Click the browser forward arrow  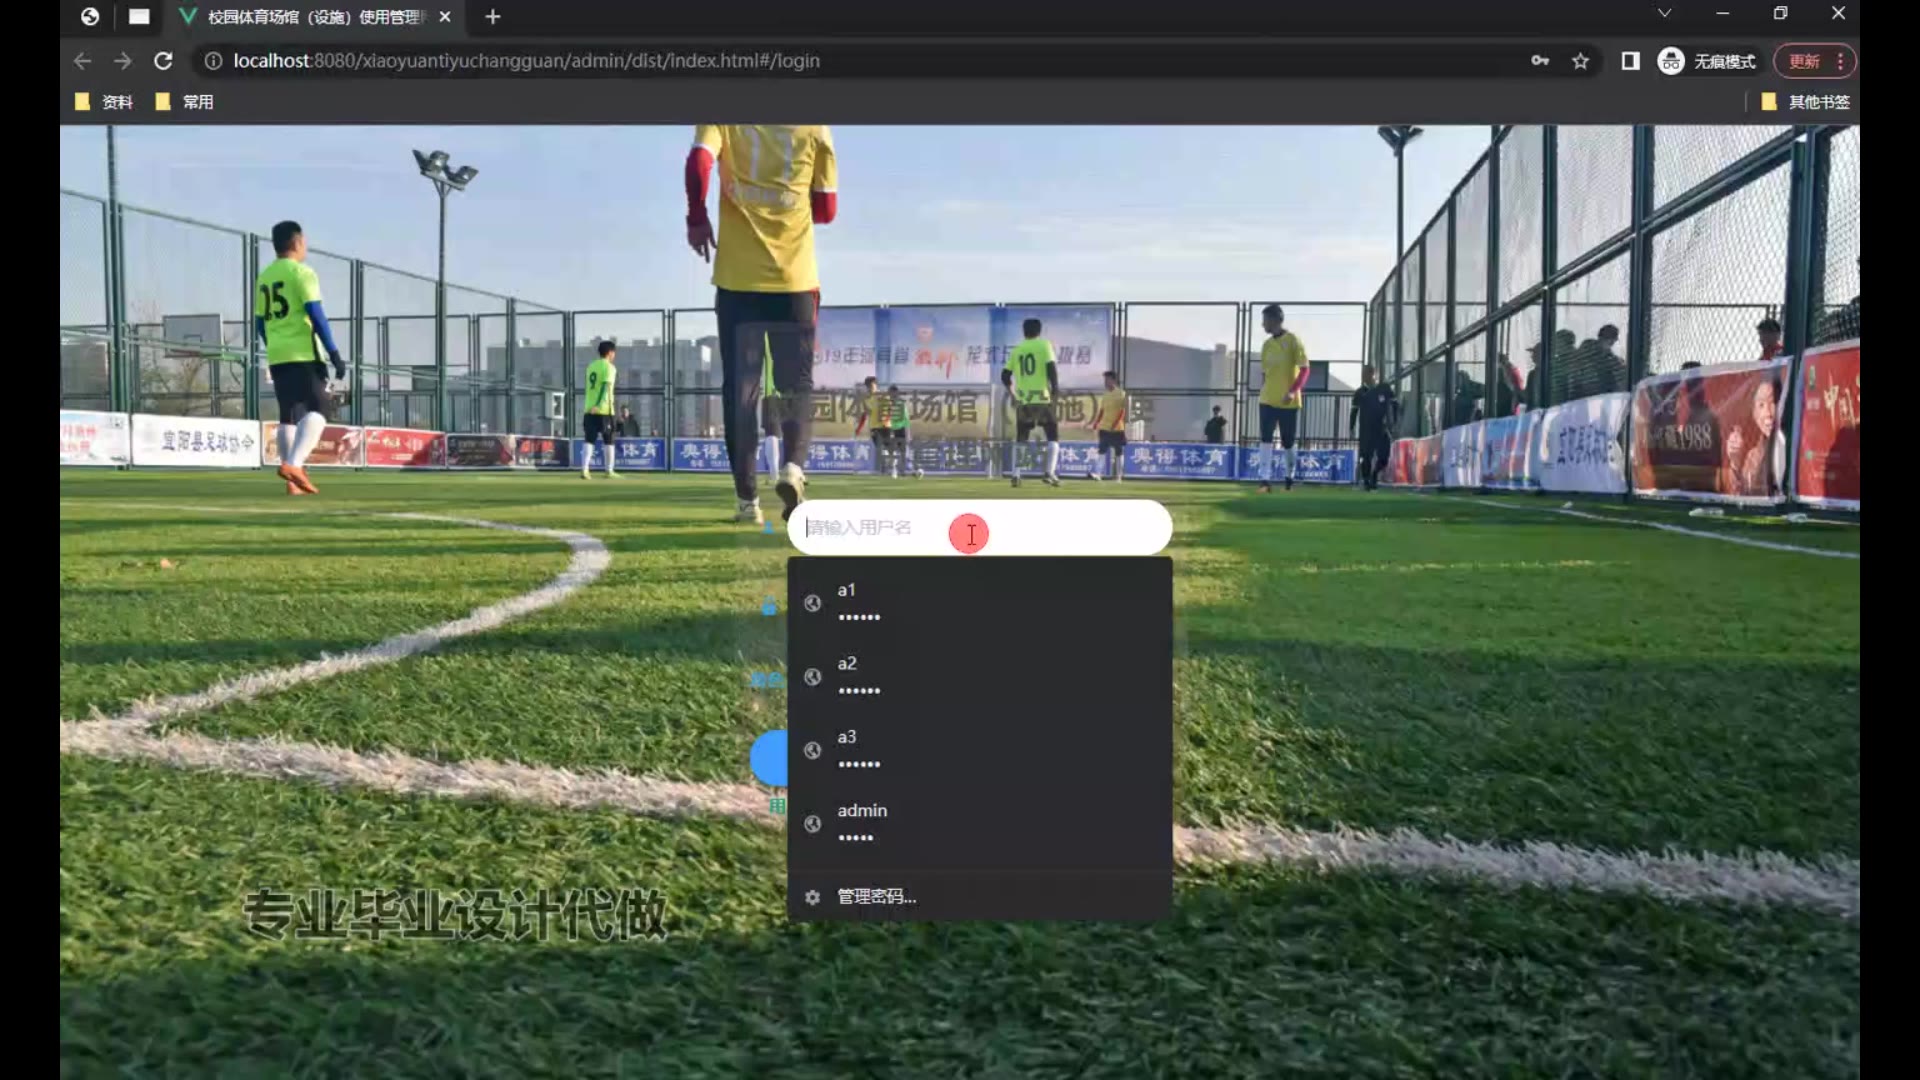122,61
